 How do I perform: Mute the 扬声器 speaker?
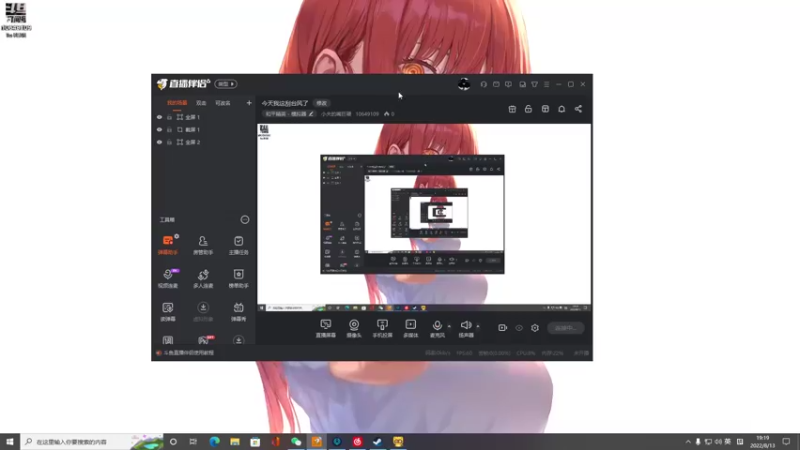coord(466,328)
